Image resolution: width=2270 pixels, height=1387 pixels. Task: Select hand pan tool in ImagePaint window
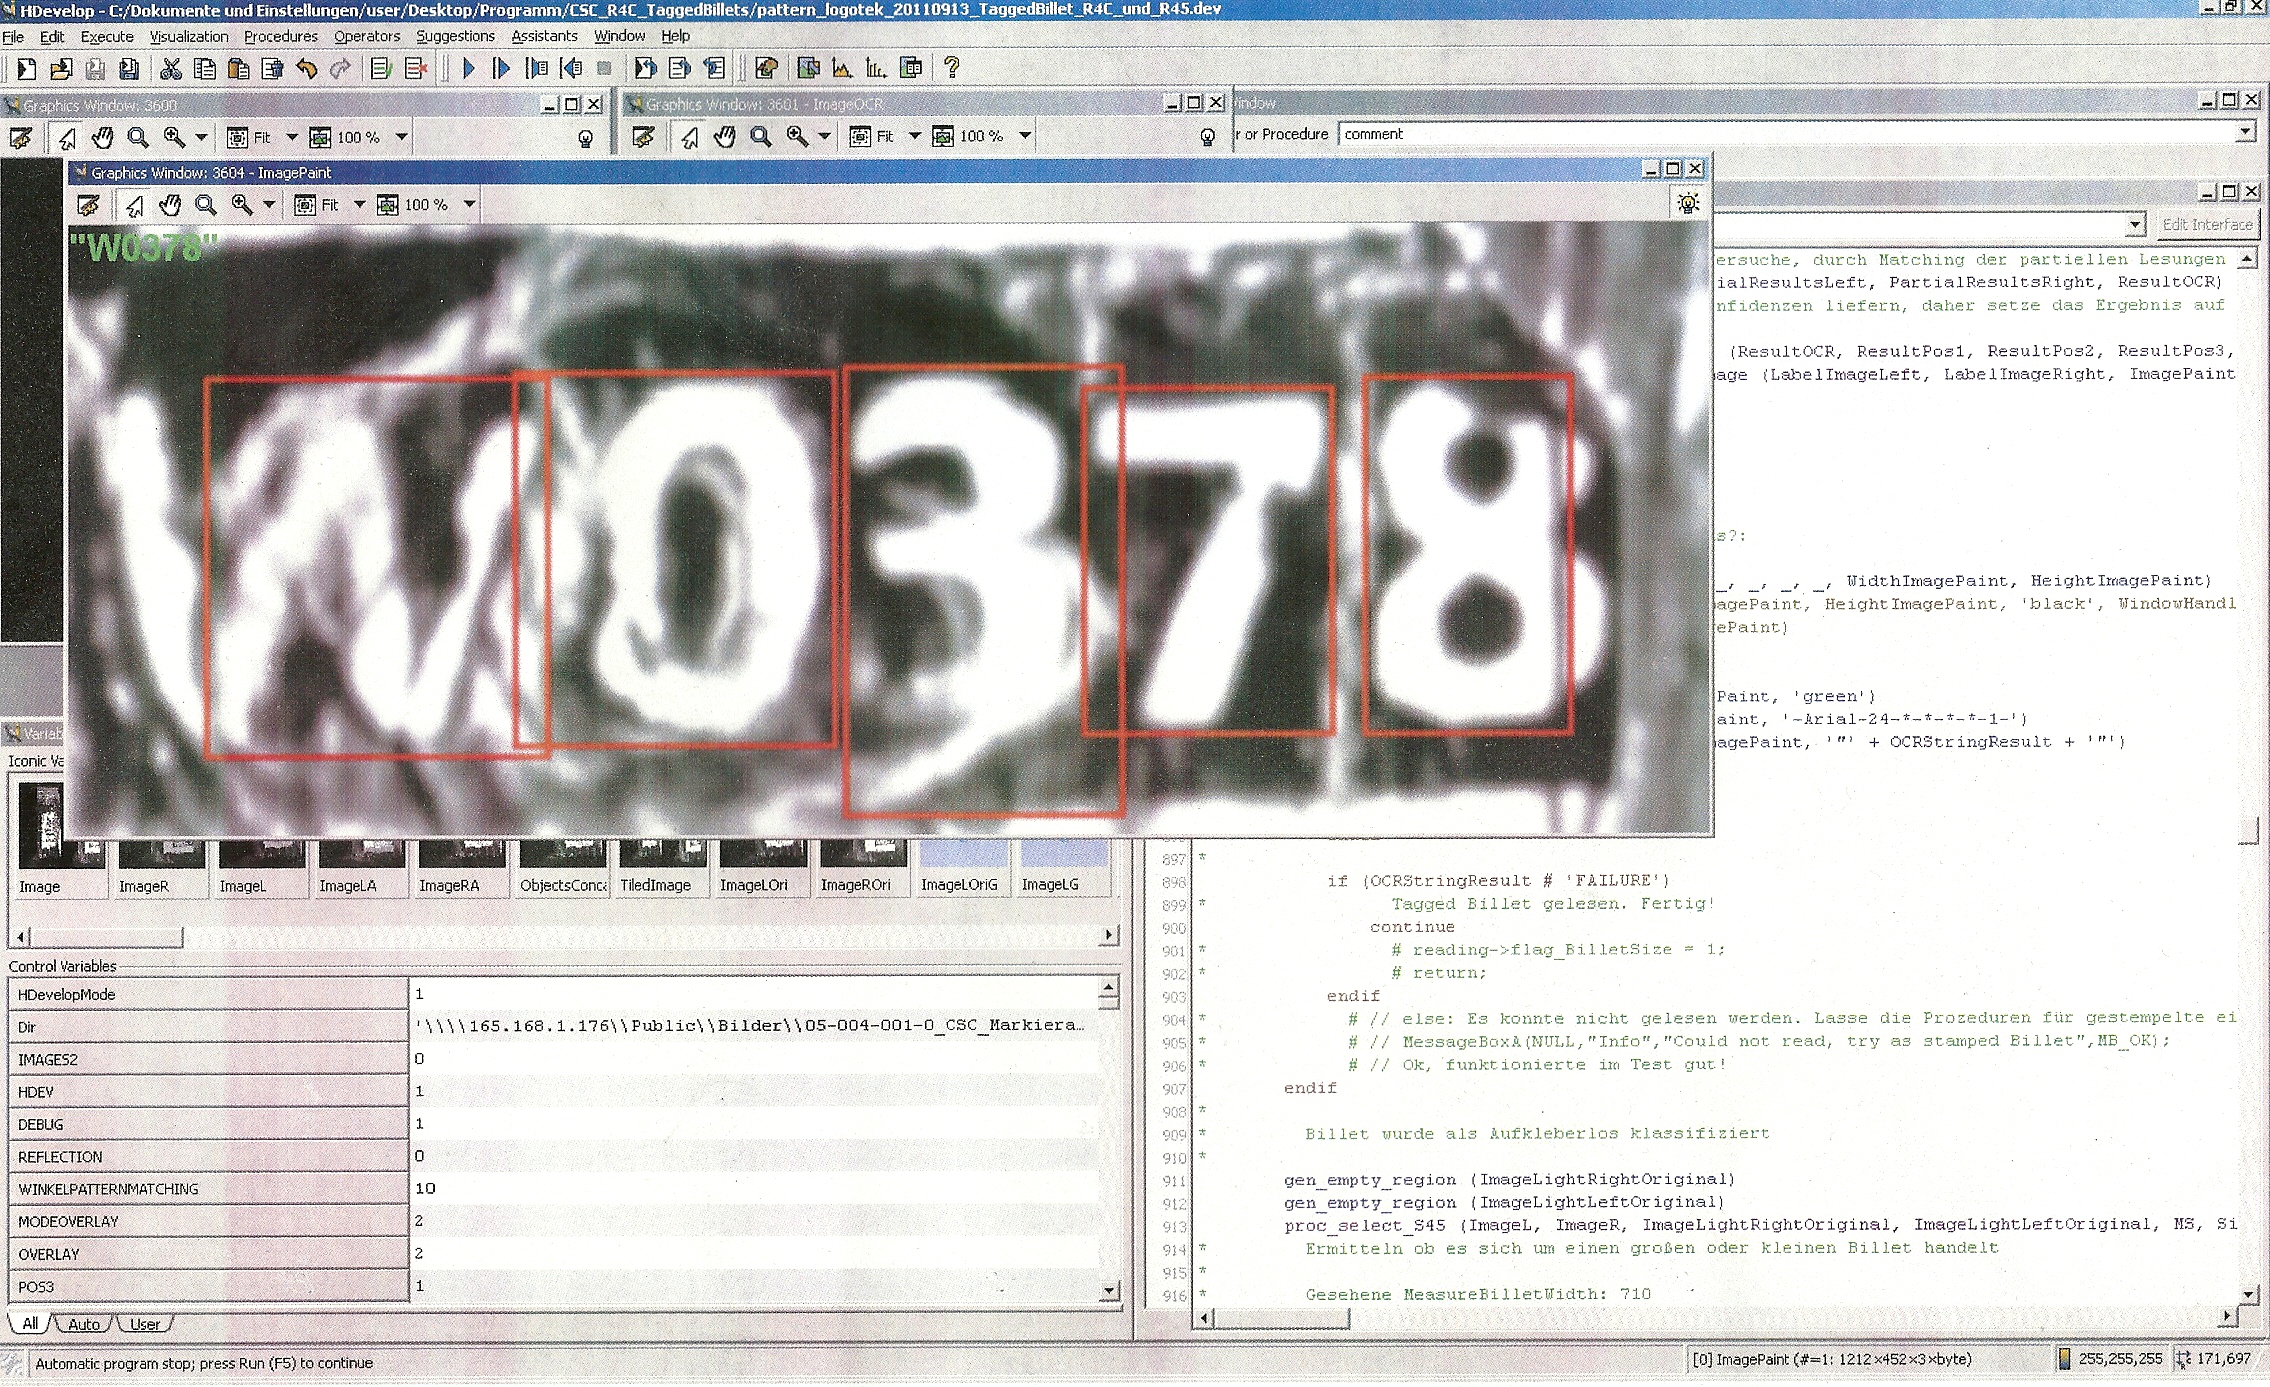170,205
